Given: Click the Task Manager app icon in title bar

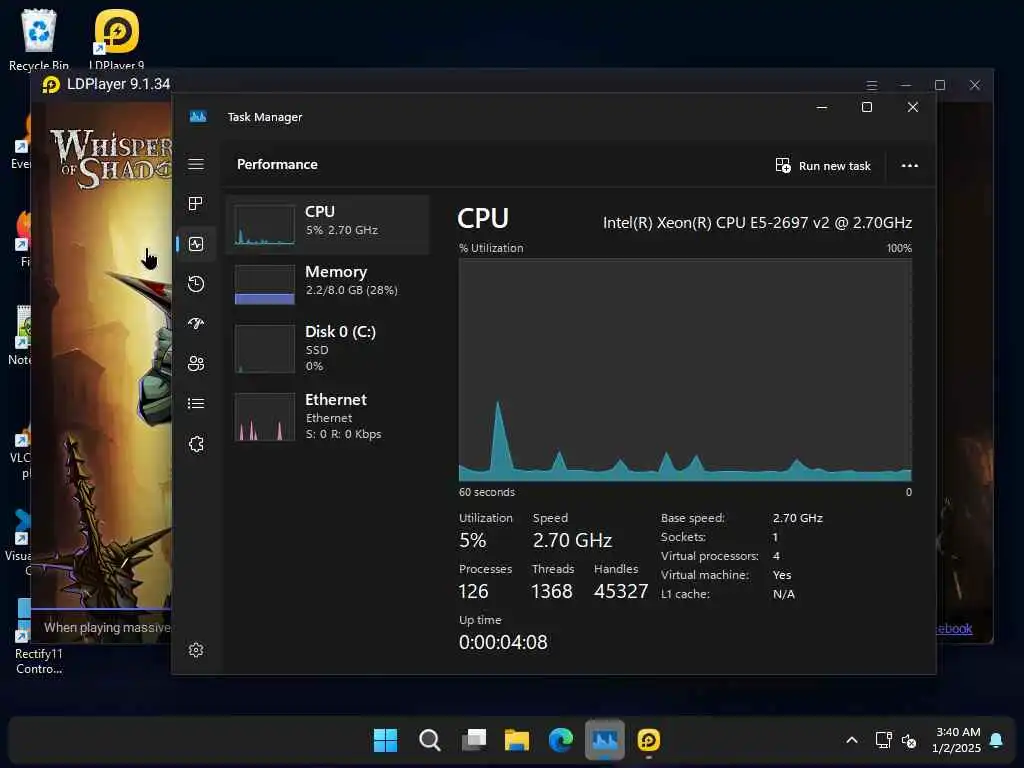Looking at the screenshot, I should [198, 117].
